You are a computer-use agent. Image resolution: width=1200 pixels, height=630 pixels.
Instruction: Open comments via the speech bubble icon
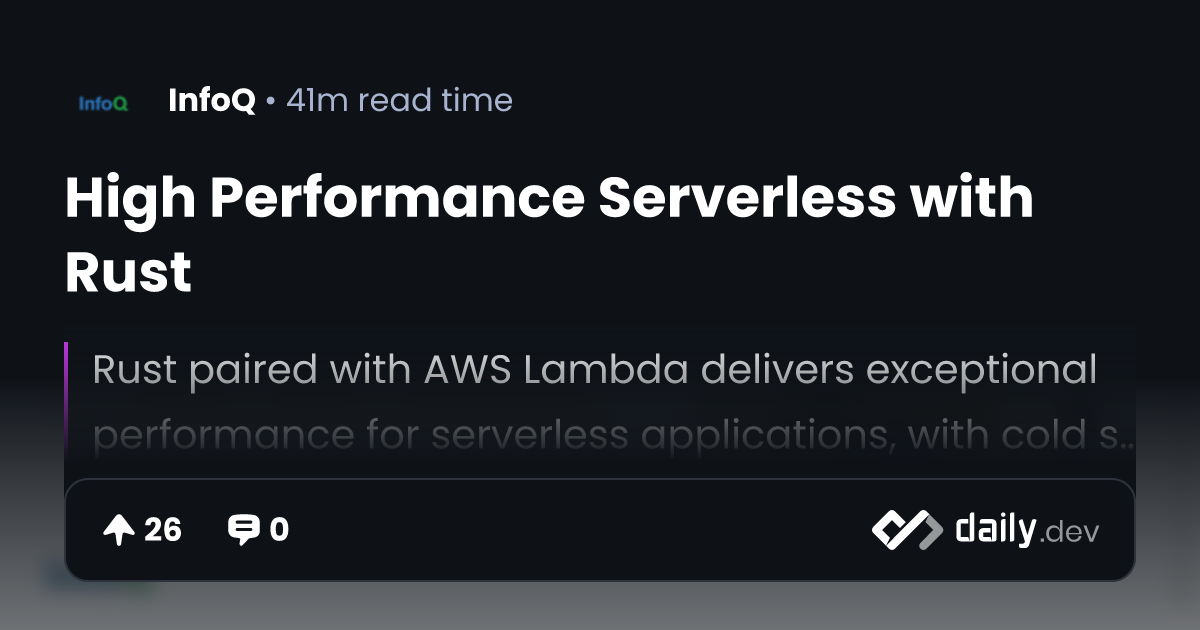[243, 530]
